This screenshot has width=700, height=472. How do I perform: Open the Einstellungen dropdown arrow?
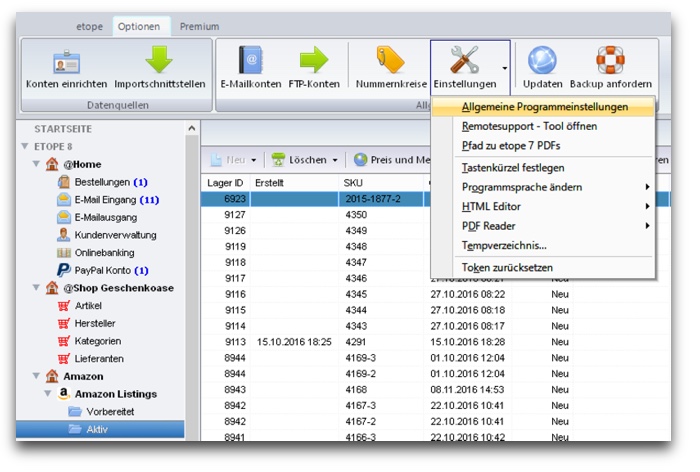[504, 68]
